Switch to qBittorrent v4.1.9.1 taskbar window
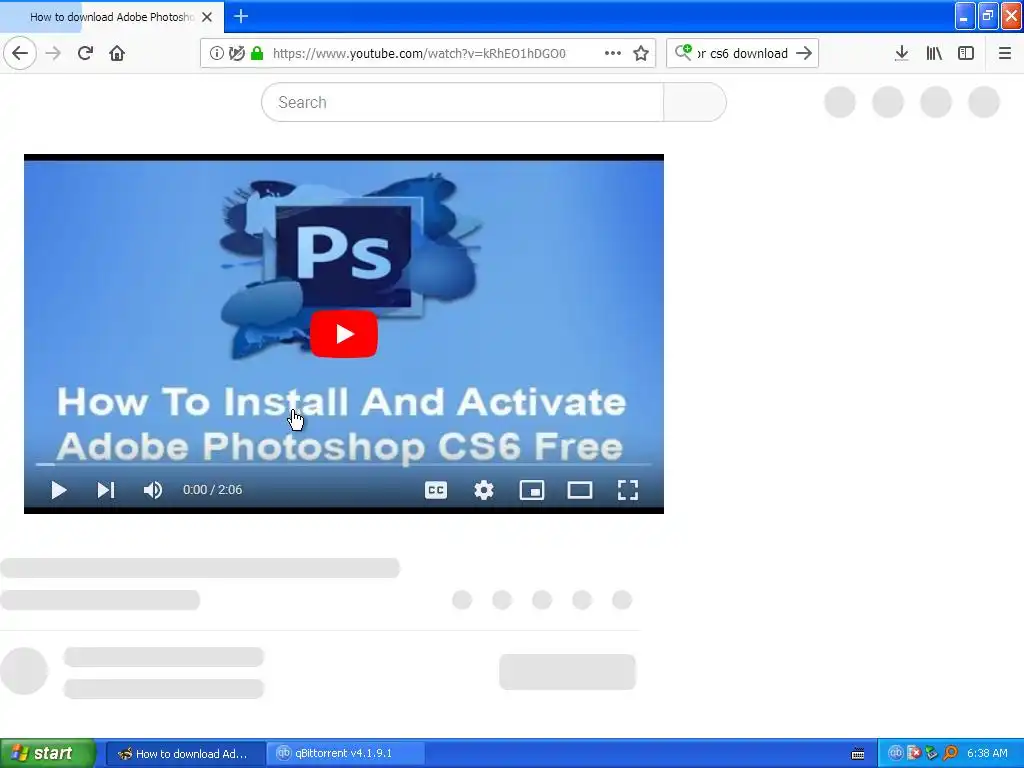 click(345, 754)
